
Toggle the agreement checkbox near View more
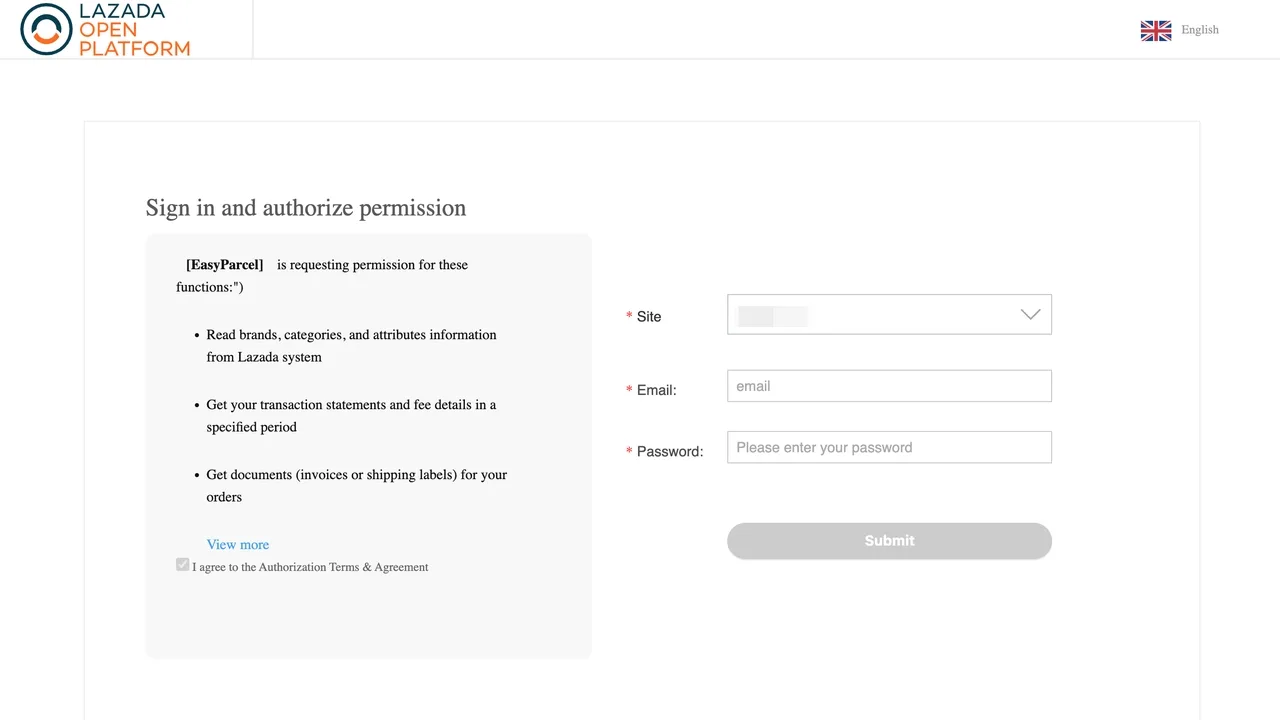[x=182, y=564]
